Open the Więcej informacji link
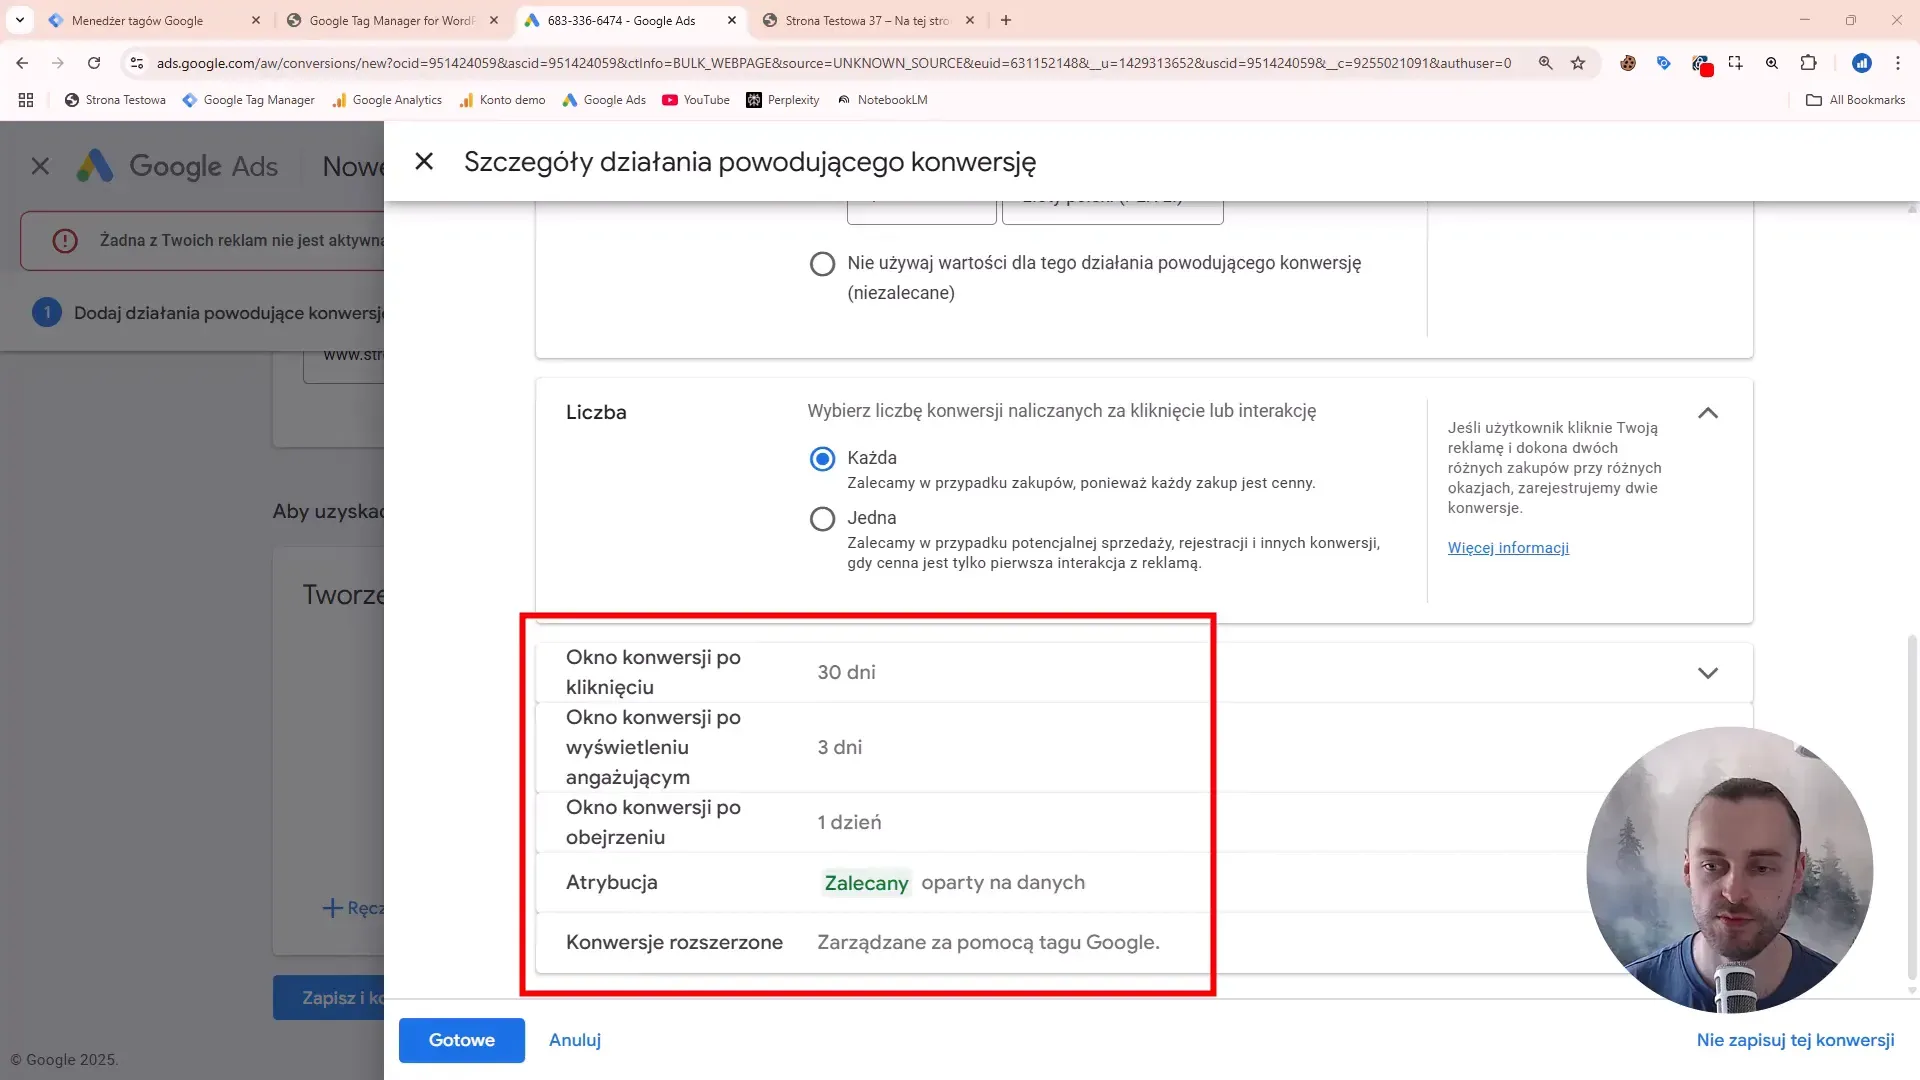 [x=1508, y=548]
